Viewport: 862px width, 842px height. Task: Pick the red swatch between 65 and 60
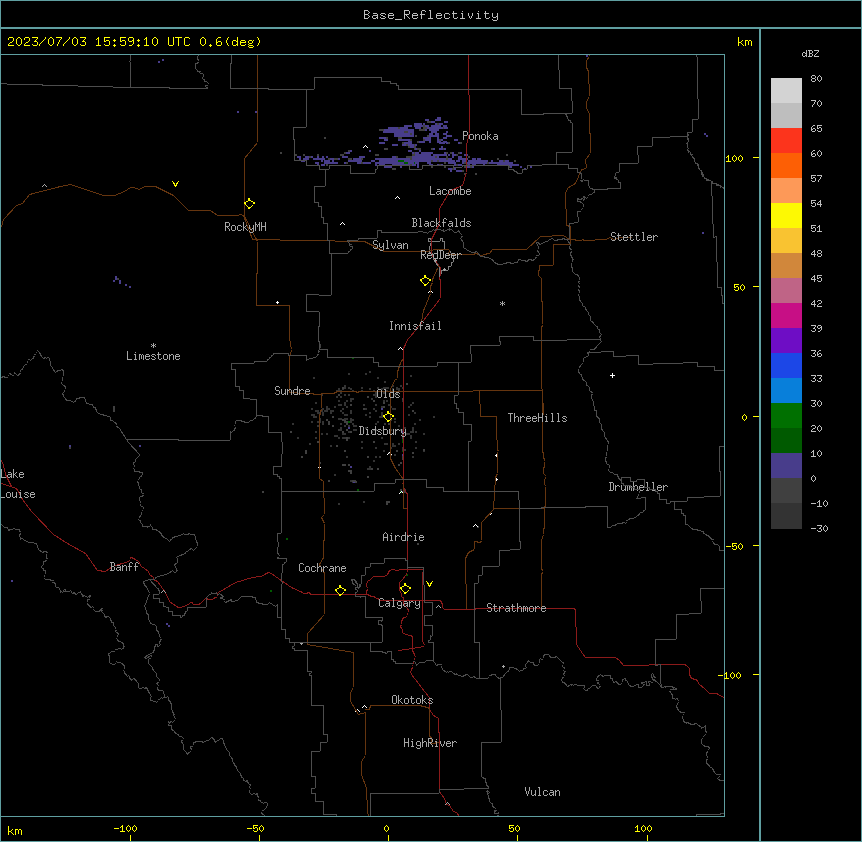tap(786, 141)
